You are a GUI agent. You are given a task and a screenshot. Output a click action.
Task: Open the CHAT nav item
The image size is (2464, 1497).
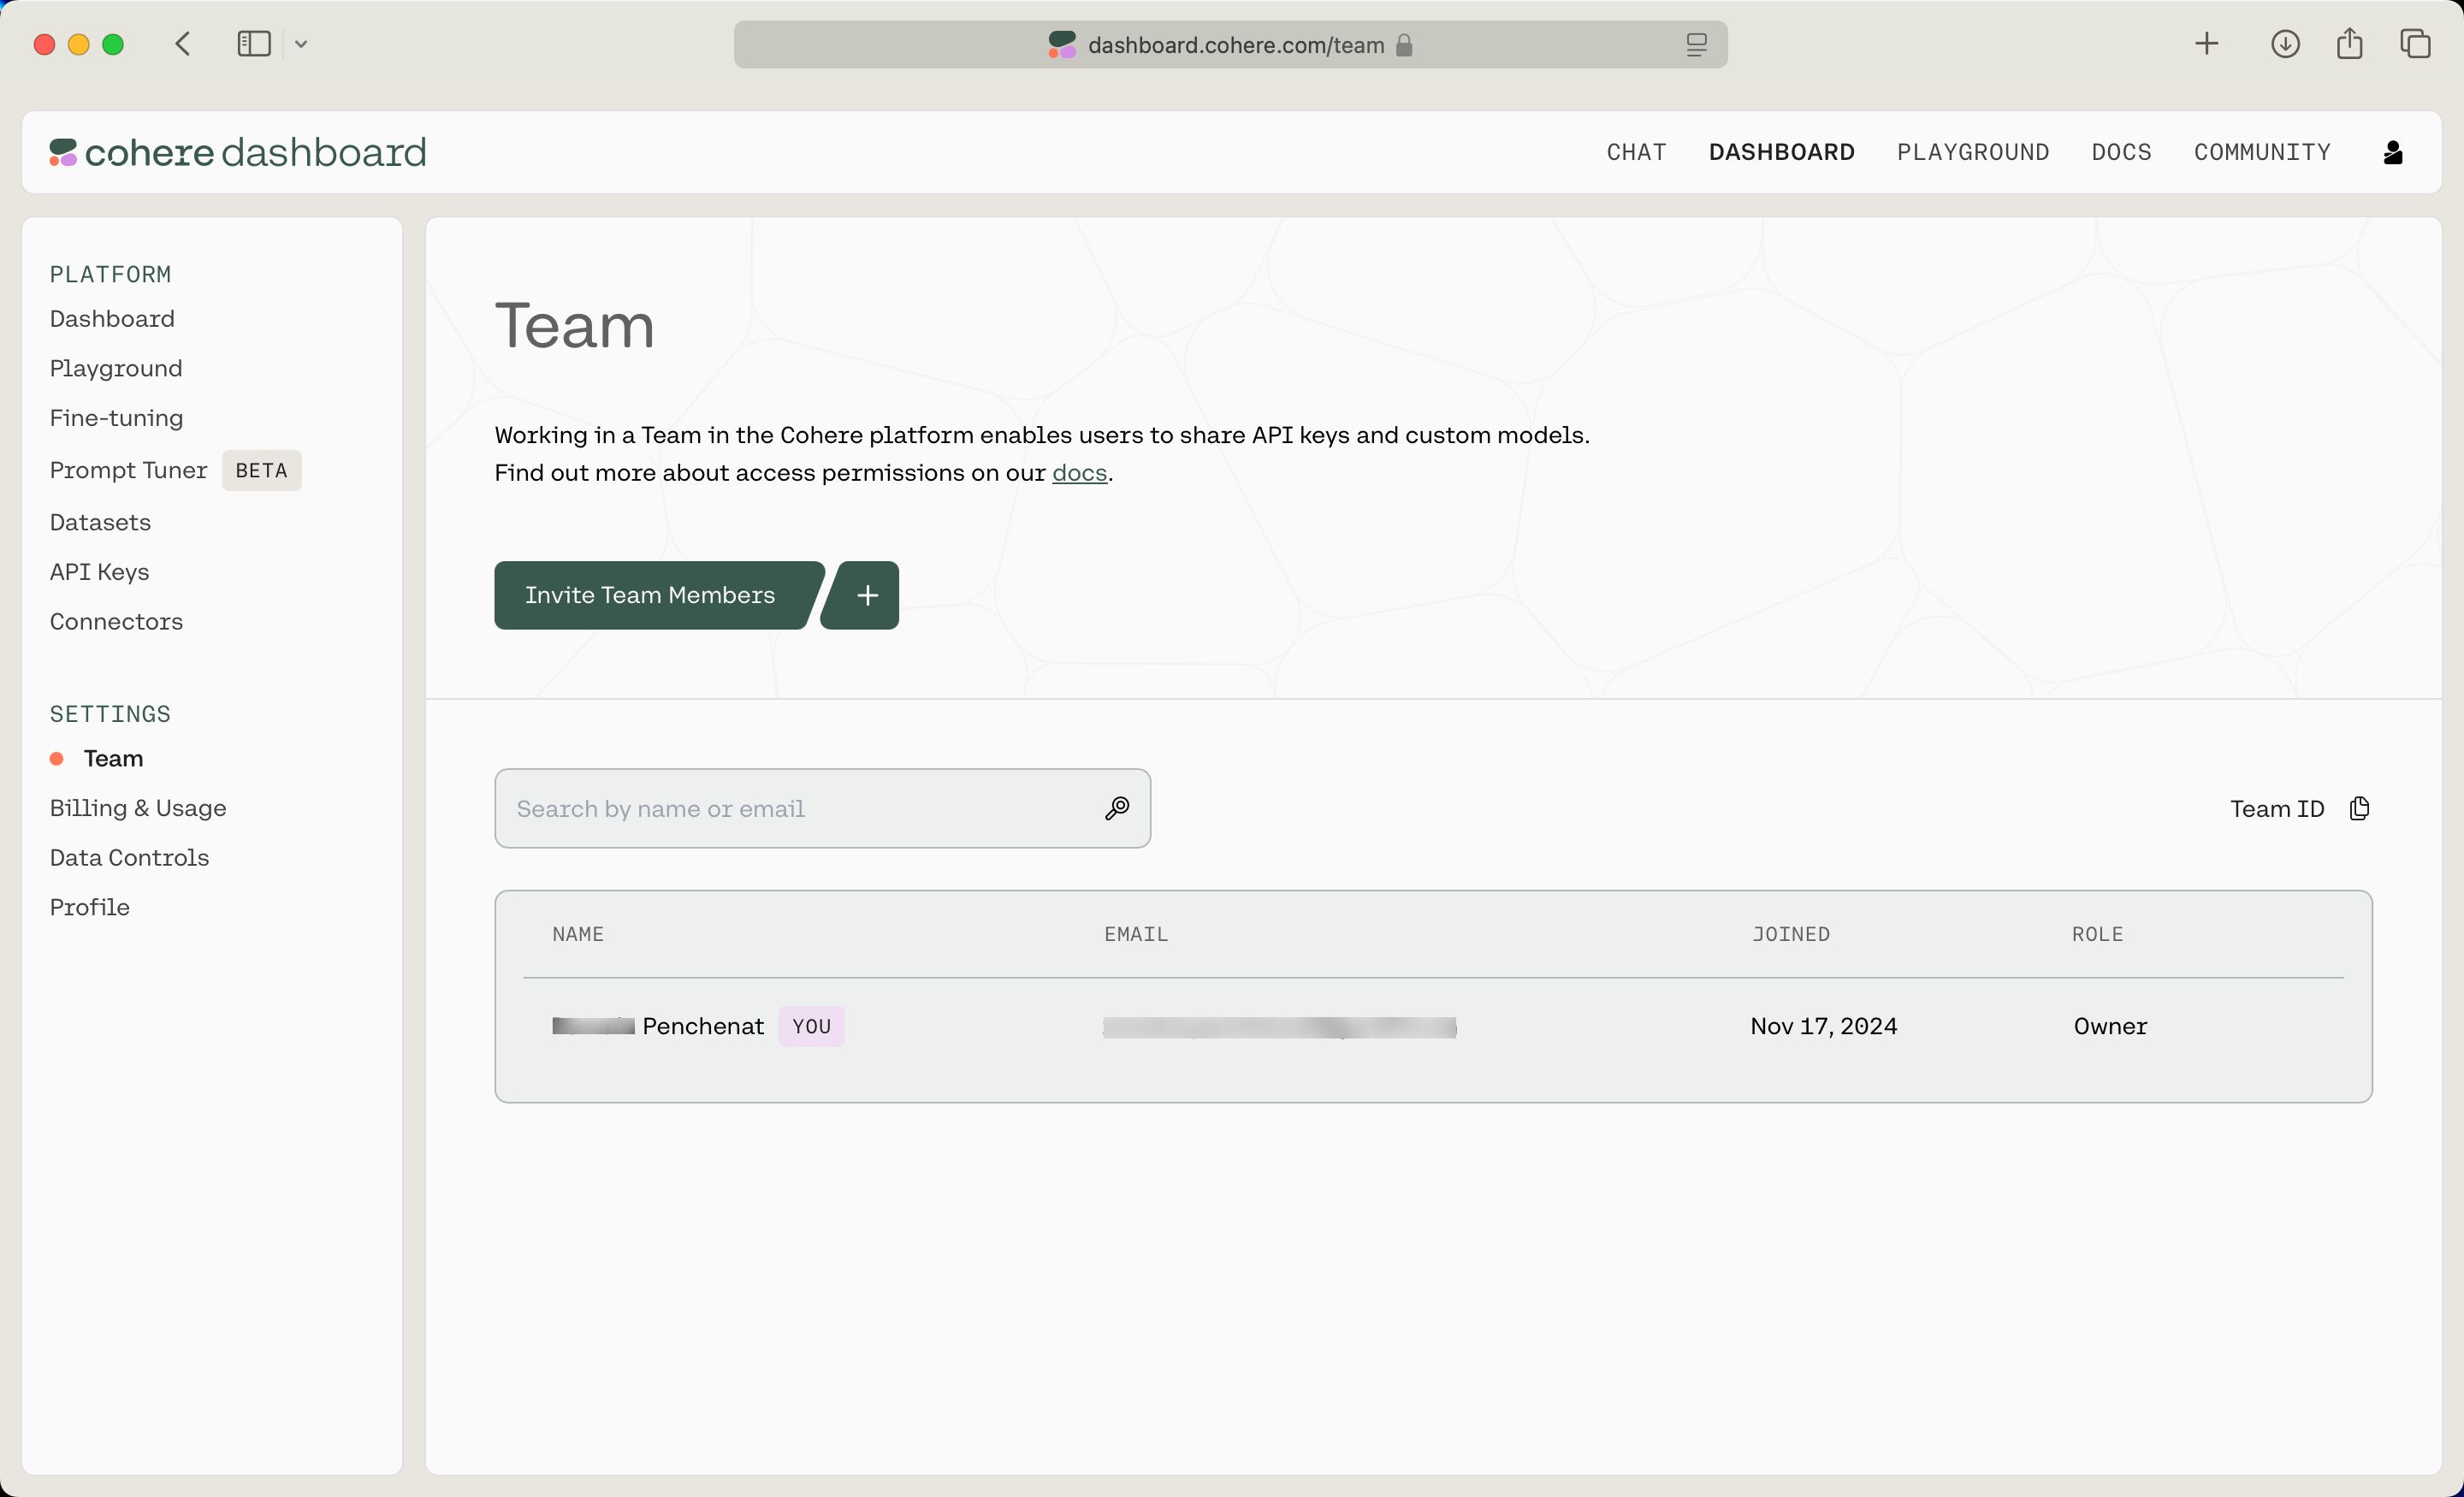coord(1636,152)
